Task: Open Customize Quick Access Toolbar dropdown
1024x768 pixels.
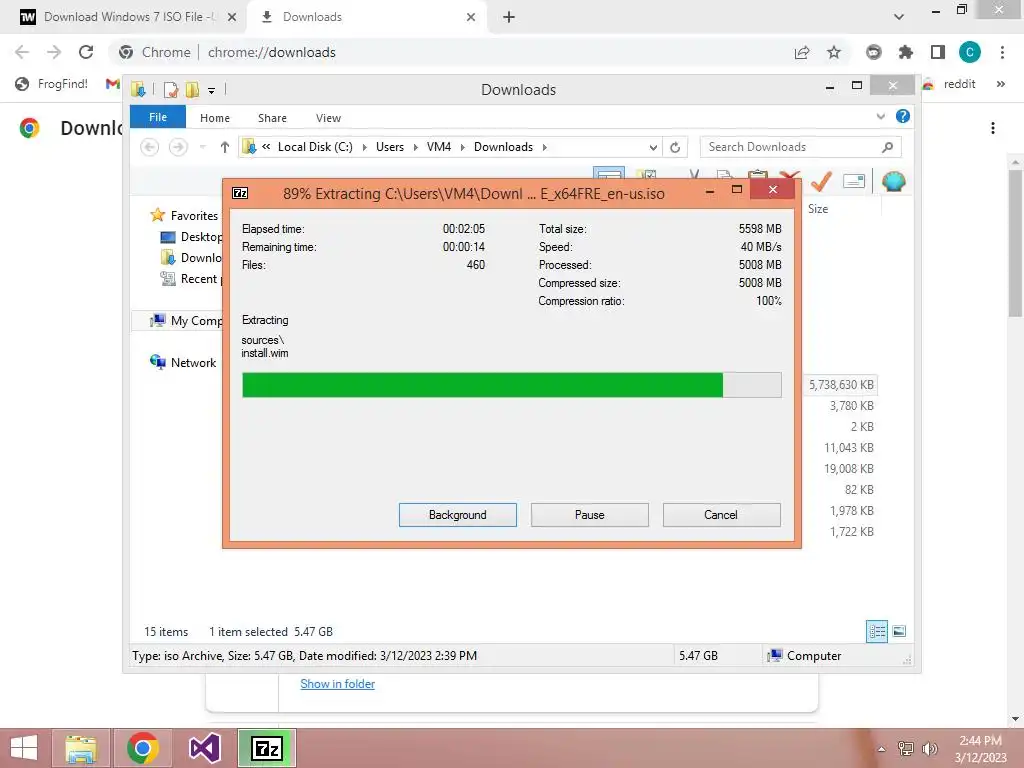Action: 212,90
